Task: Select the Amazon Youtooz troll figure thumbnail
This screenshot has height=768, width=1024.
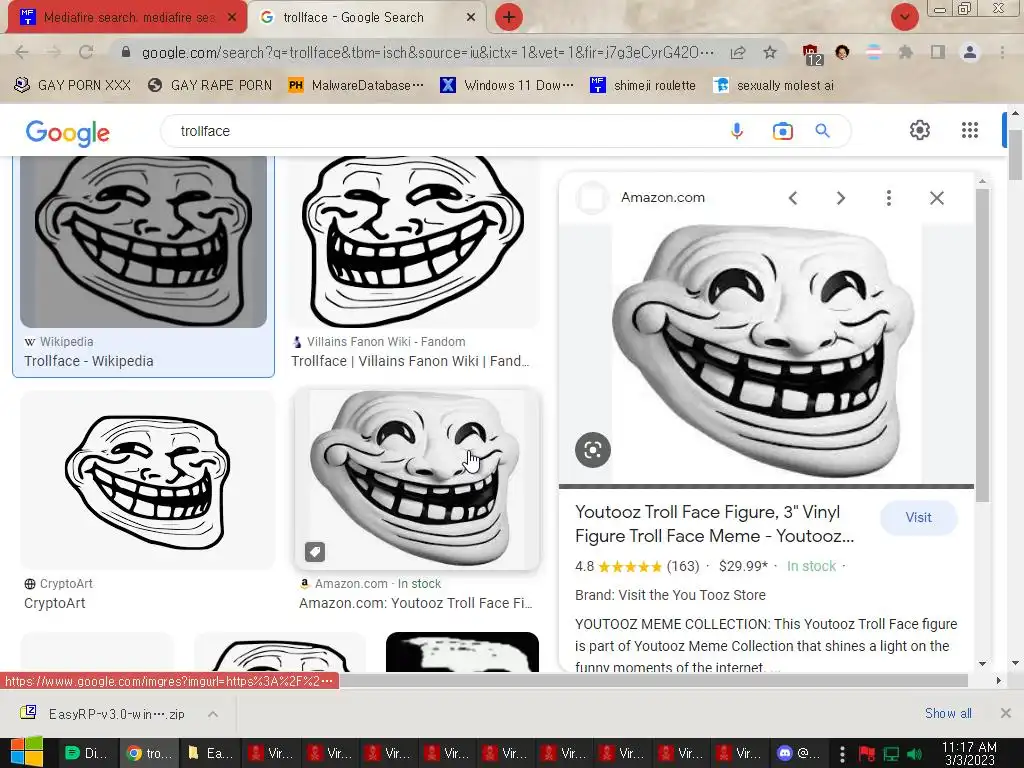Action: tap(417, 480)
